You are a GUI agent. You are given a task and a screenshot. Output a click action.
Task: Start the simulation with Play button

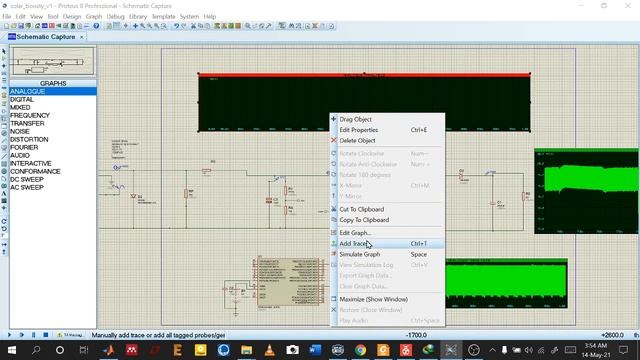9,335
